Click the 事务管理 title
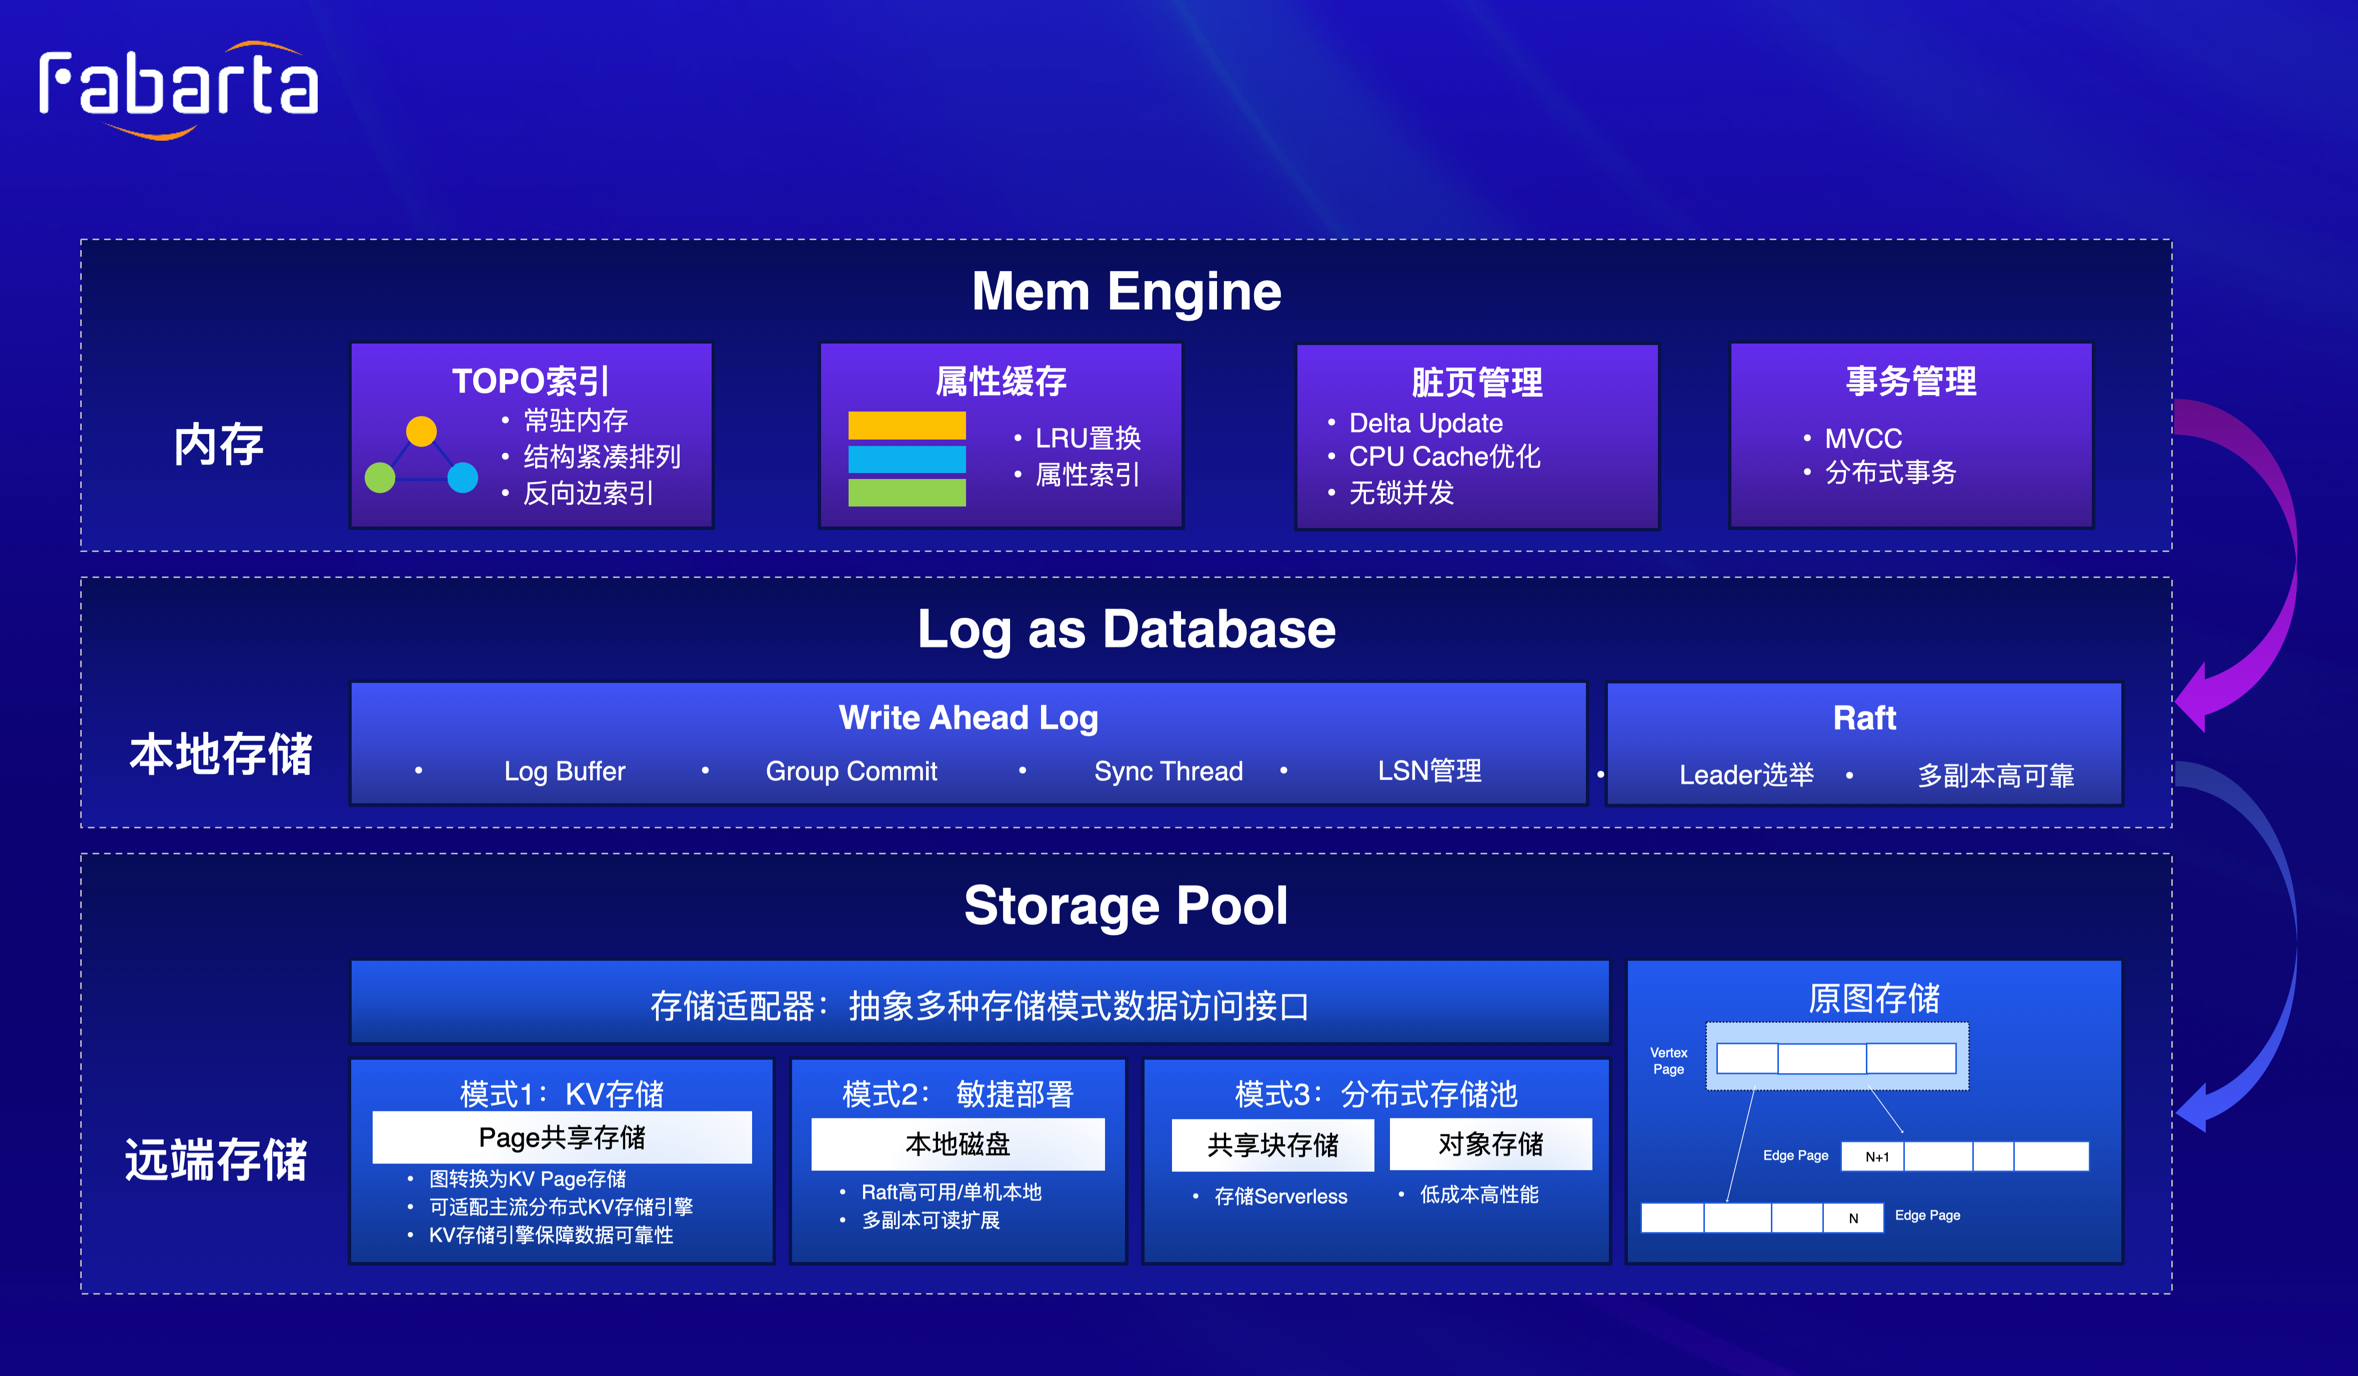Viewport: 2358px width, 1376px height. (1911, 381)
